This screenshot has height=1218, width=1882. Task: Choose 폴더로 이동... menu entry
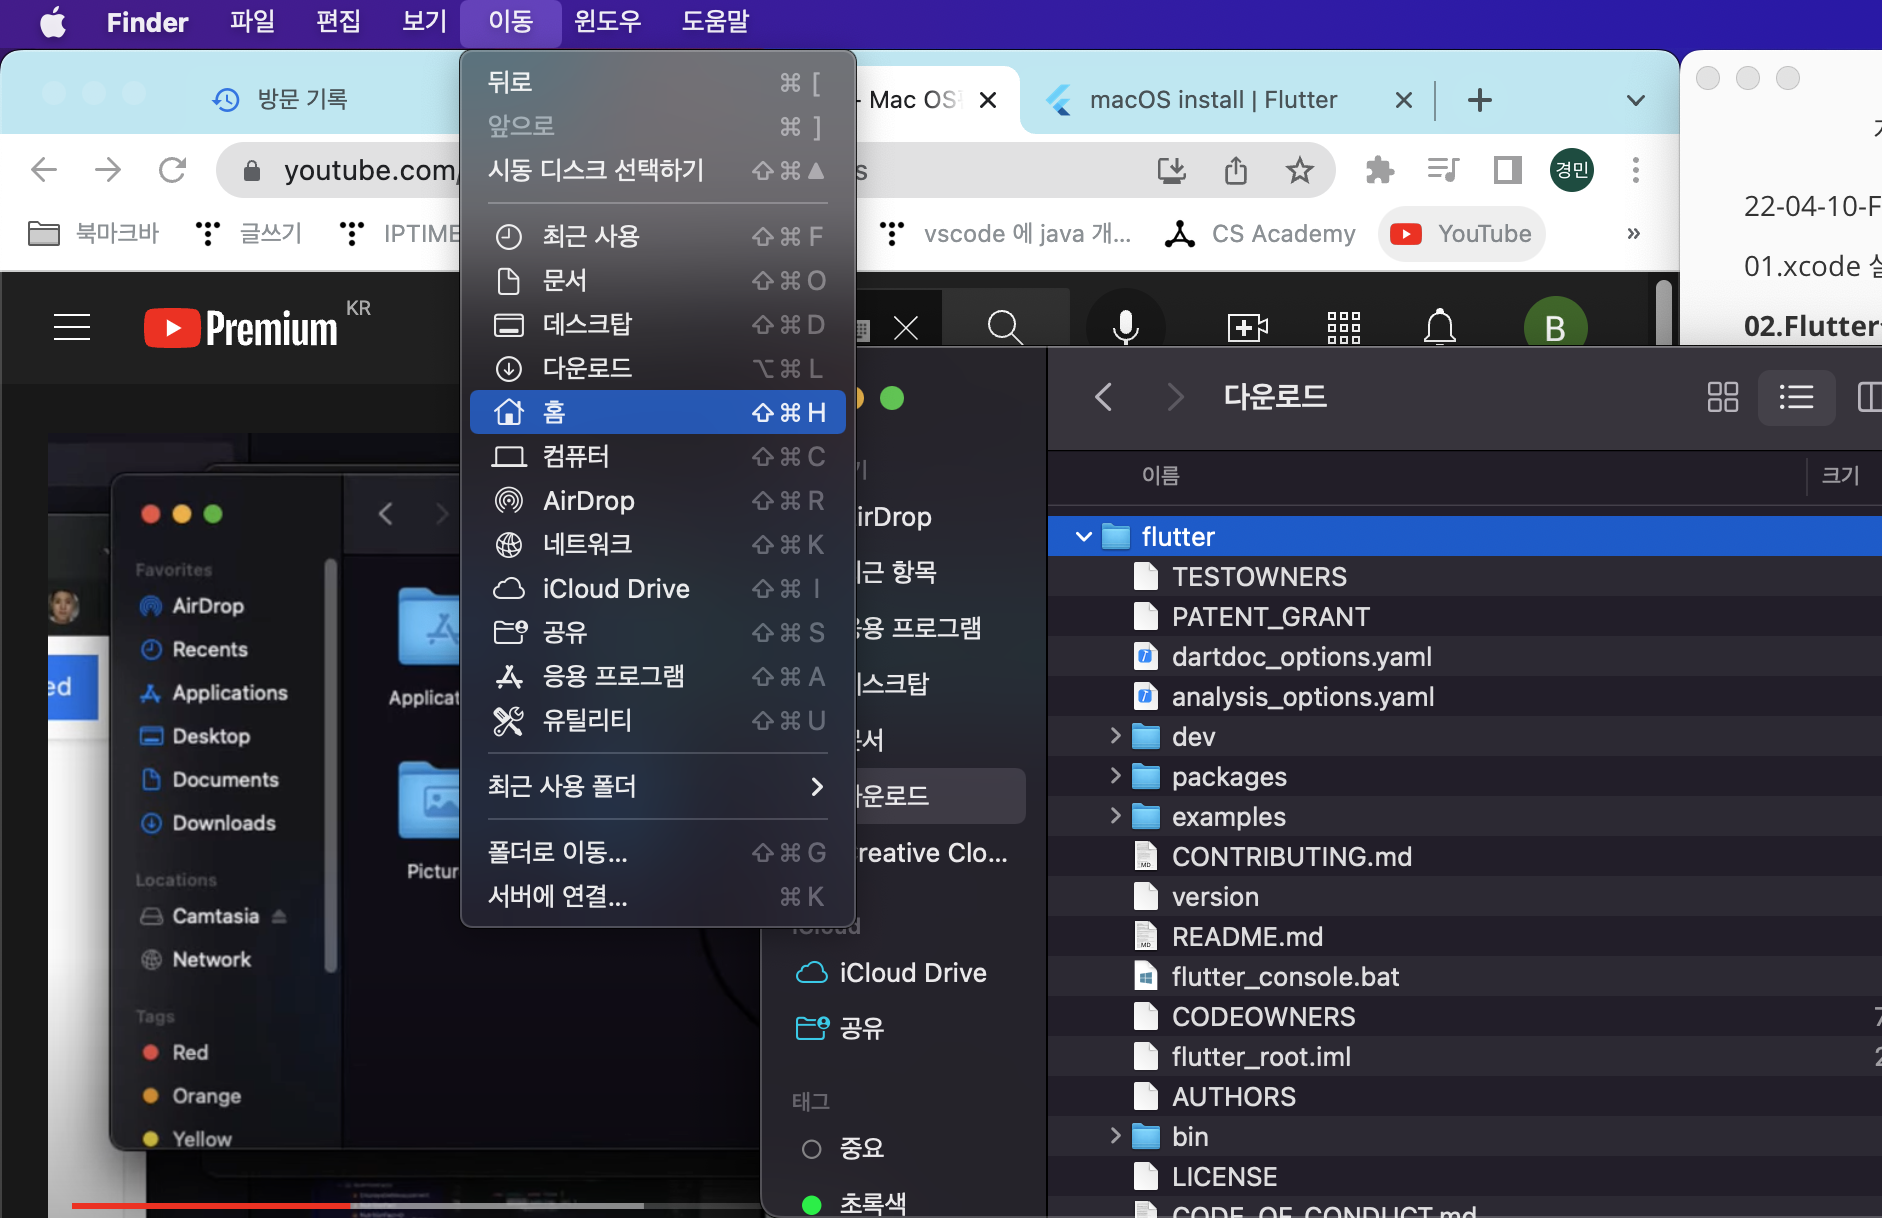658,852
